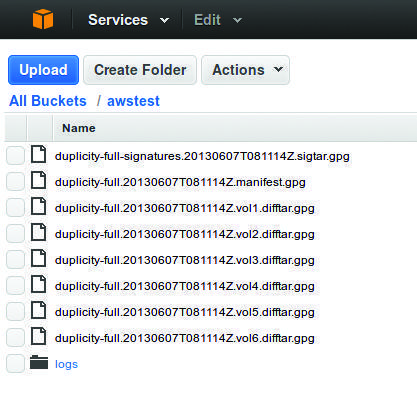Image resolution: width=417 pixels, height=394 pixels.
Task: Tick the checkbox for vol4.difftar.gpg
Action: 15,285
